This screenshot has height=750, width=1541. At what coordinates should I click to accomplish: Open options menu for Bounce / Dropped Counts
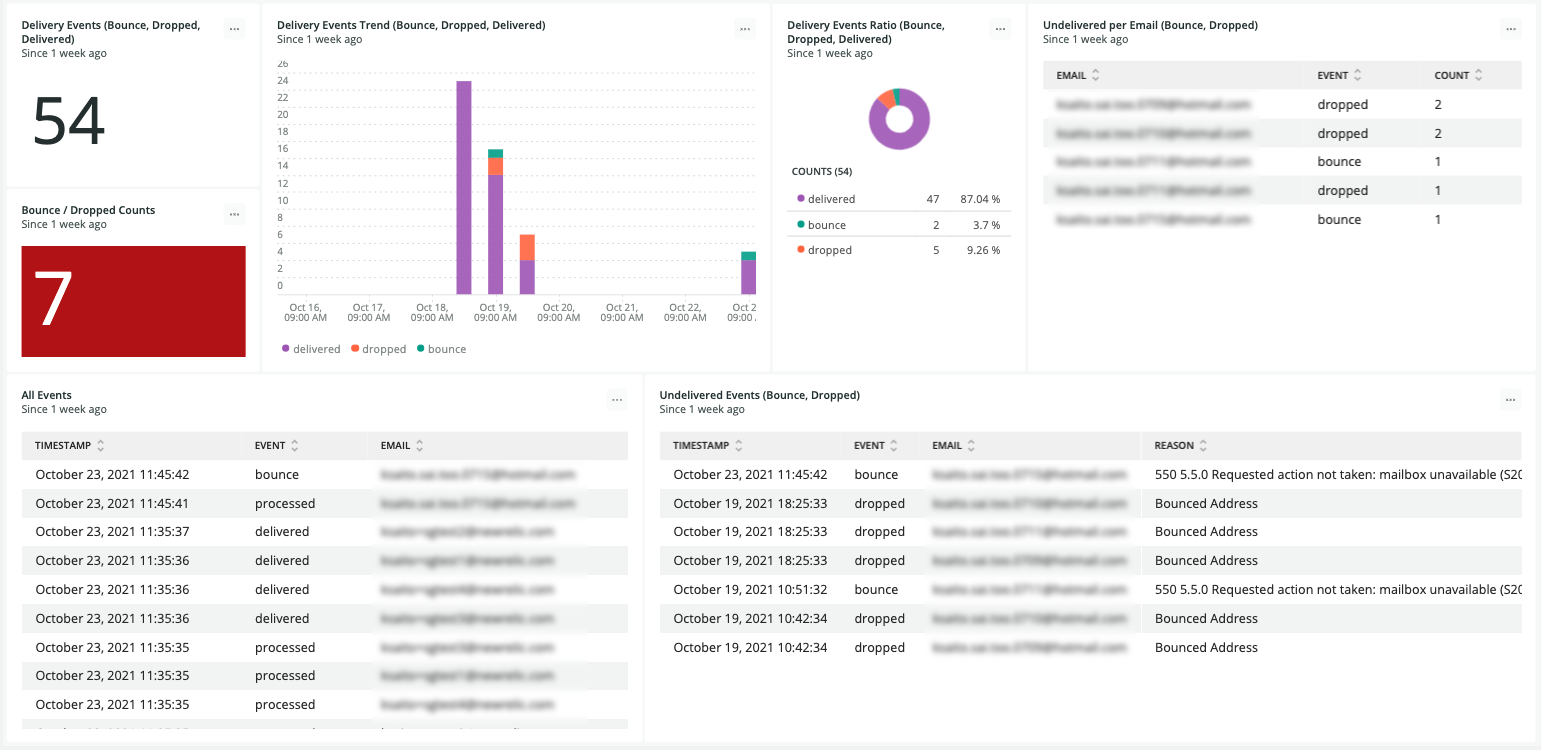pyautogui.click(x=234, y=214)
